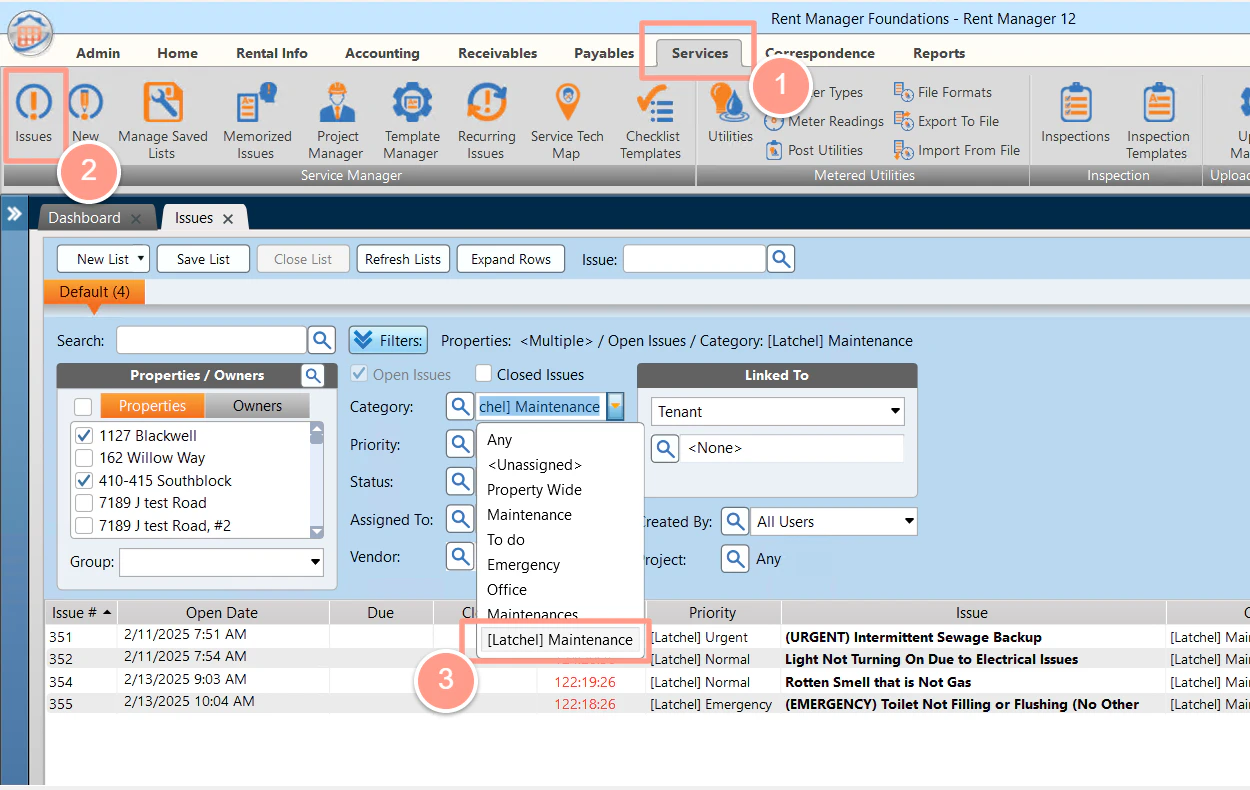Open Memorized Issues
The height and width of the screenshot is (790, 1250).
257,120
